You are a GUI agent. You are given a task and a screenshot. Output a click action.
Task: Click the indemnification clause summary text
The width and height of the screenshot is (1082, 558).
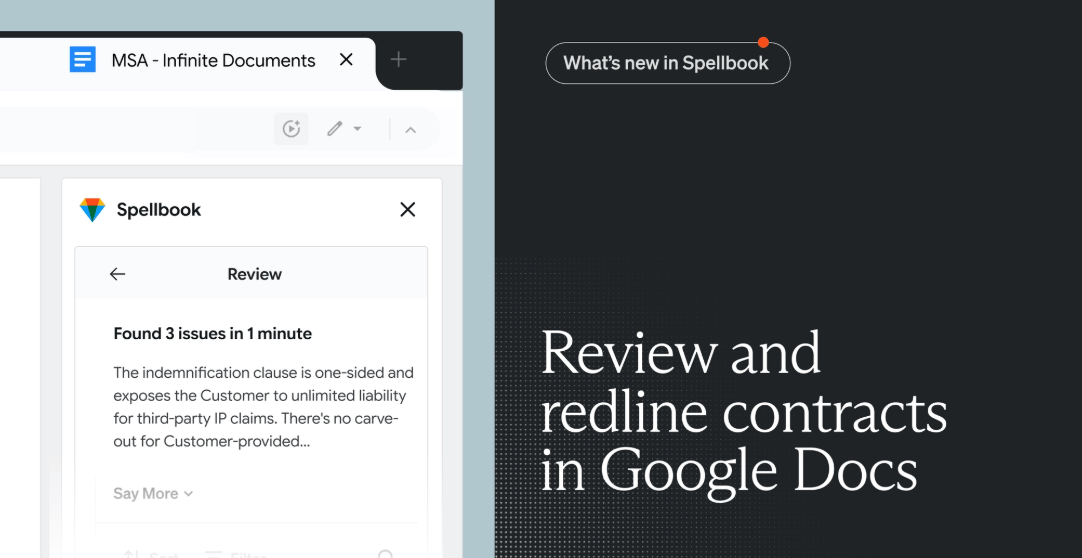tap(264, 407)
